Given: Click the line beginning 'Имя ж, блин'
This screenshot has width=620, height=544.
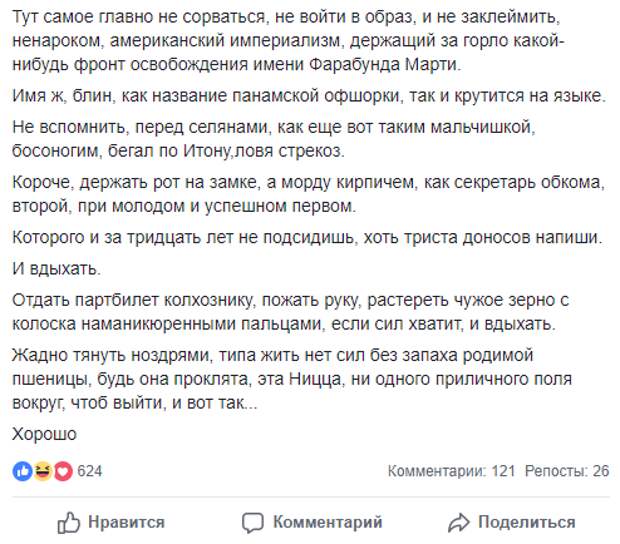Looking at the screenshot, I should click(308, 96).
